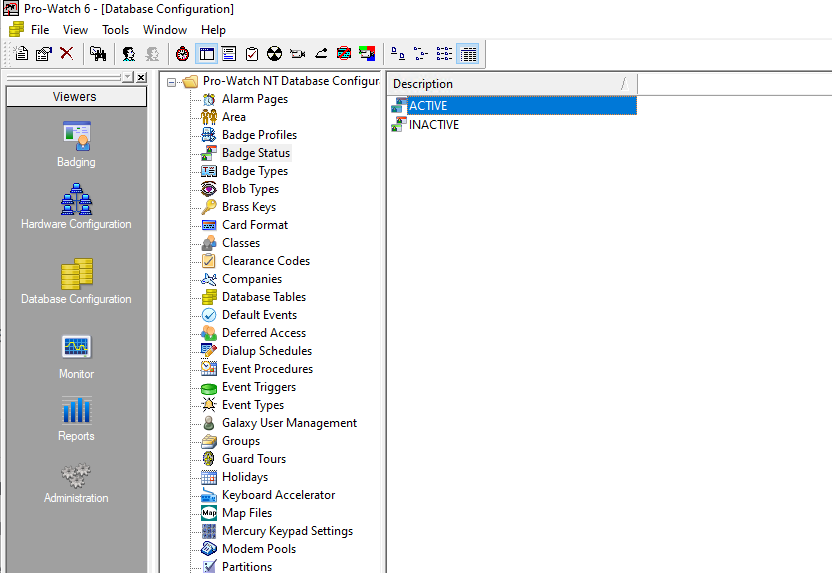Switch to details list view
832x573 pixels.
(468, 54)
